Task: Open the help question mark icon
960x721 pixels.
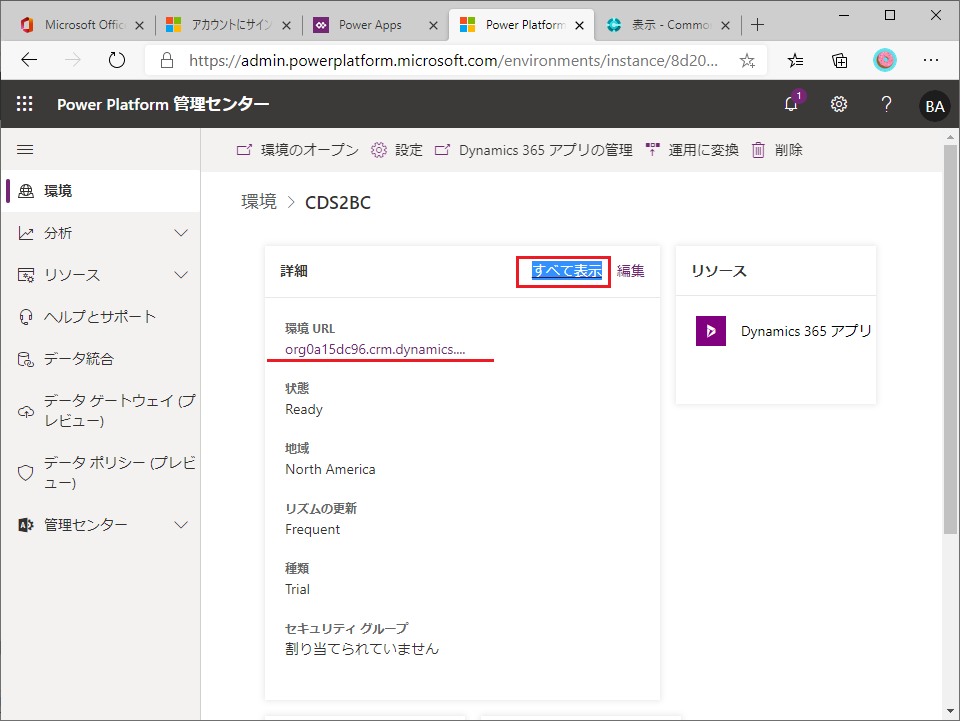Action: 886,104
